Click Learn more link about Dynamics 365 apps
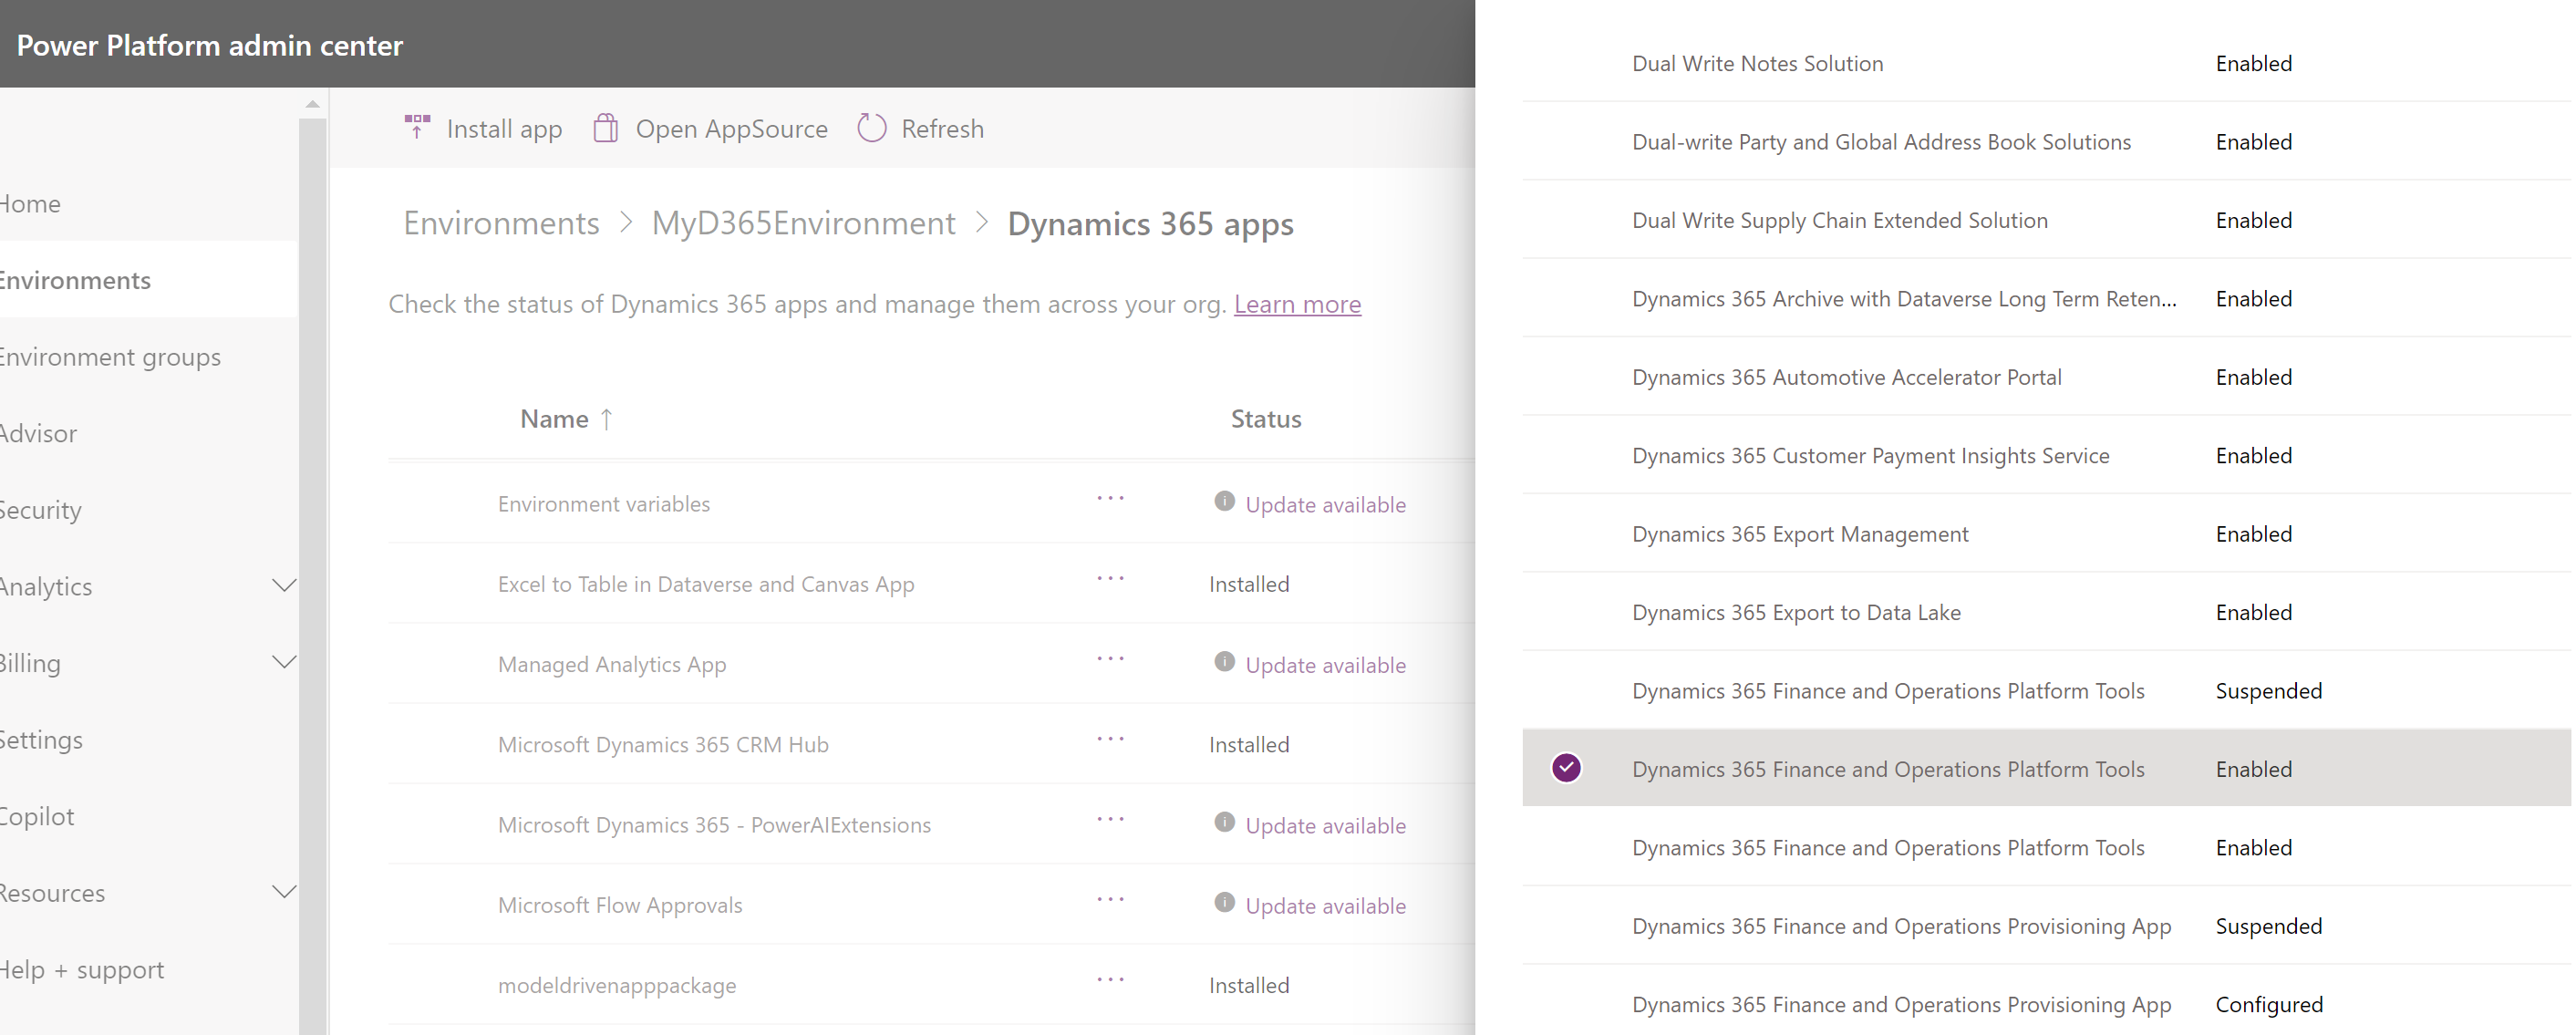 coord(1298,304)
